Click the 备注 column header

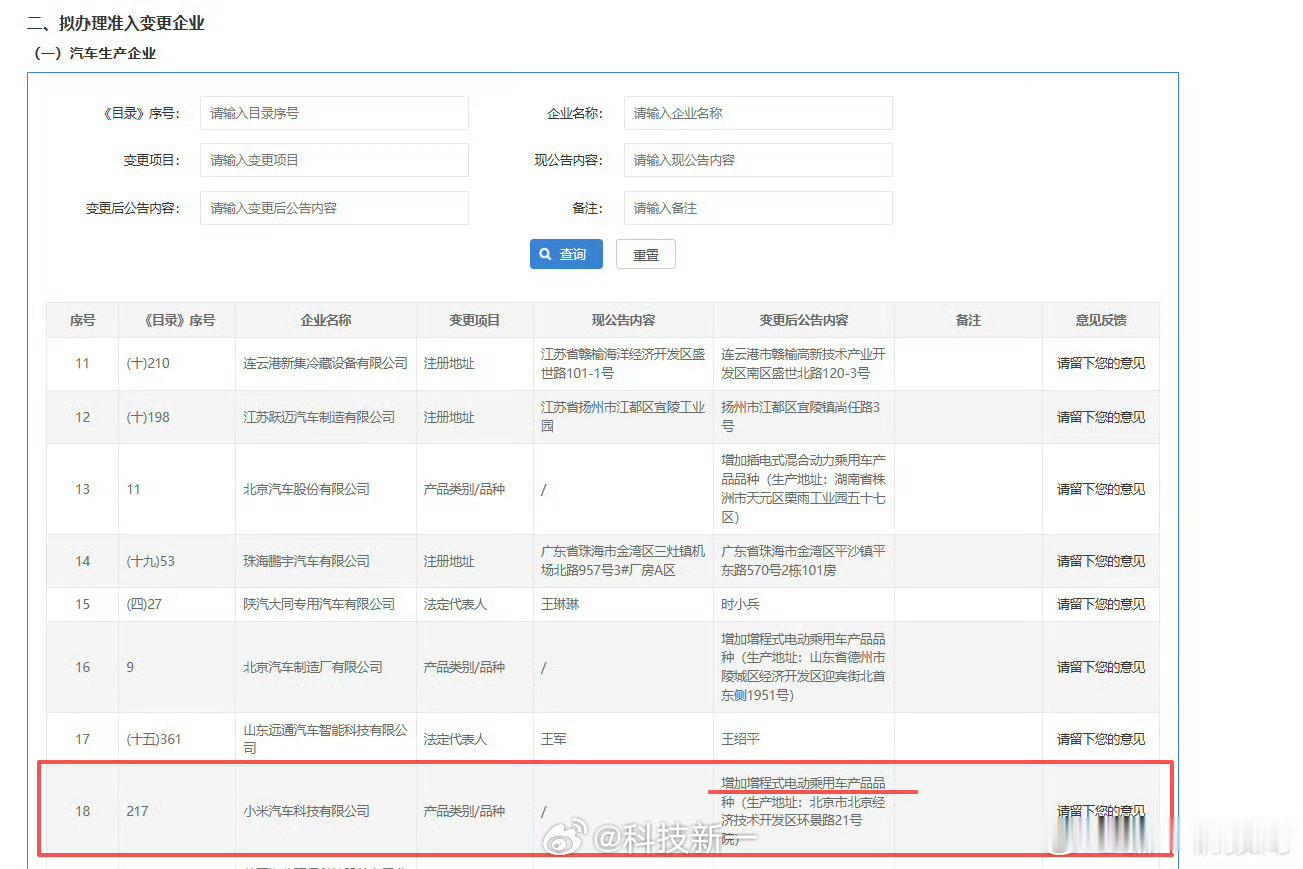tap(968, 320)
